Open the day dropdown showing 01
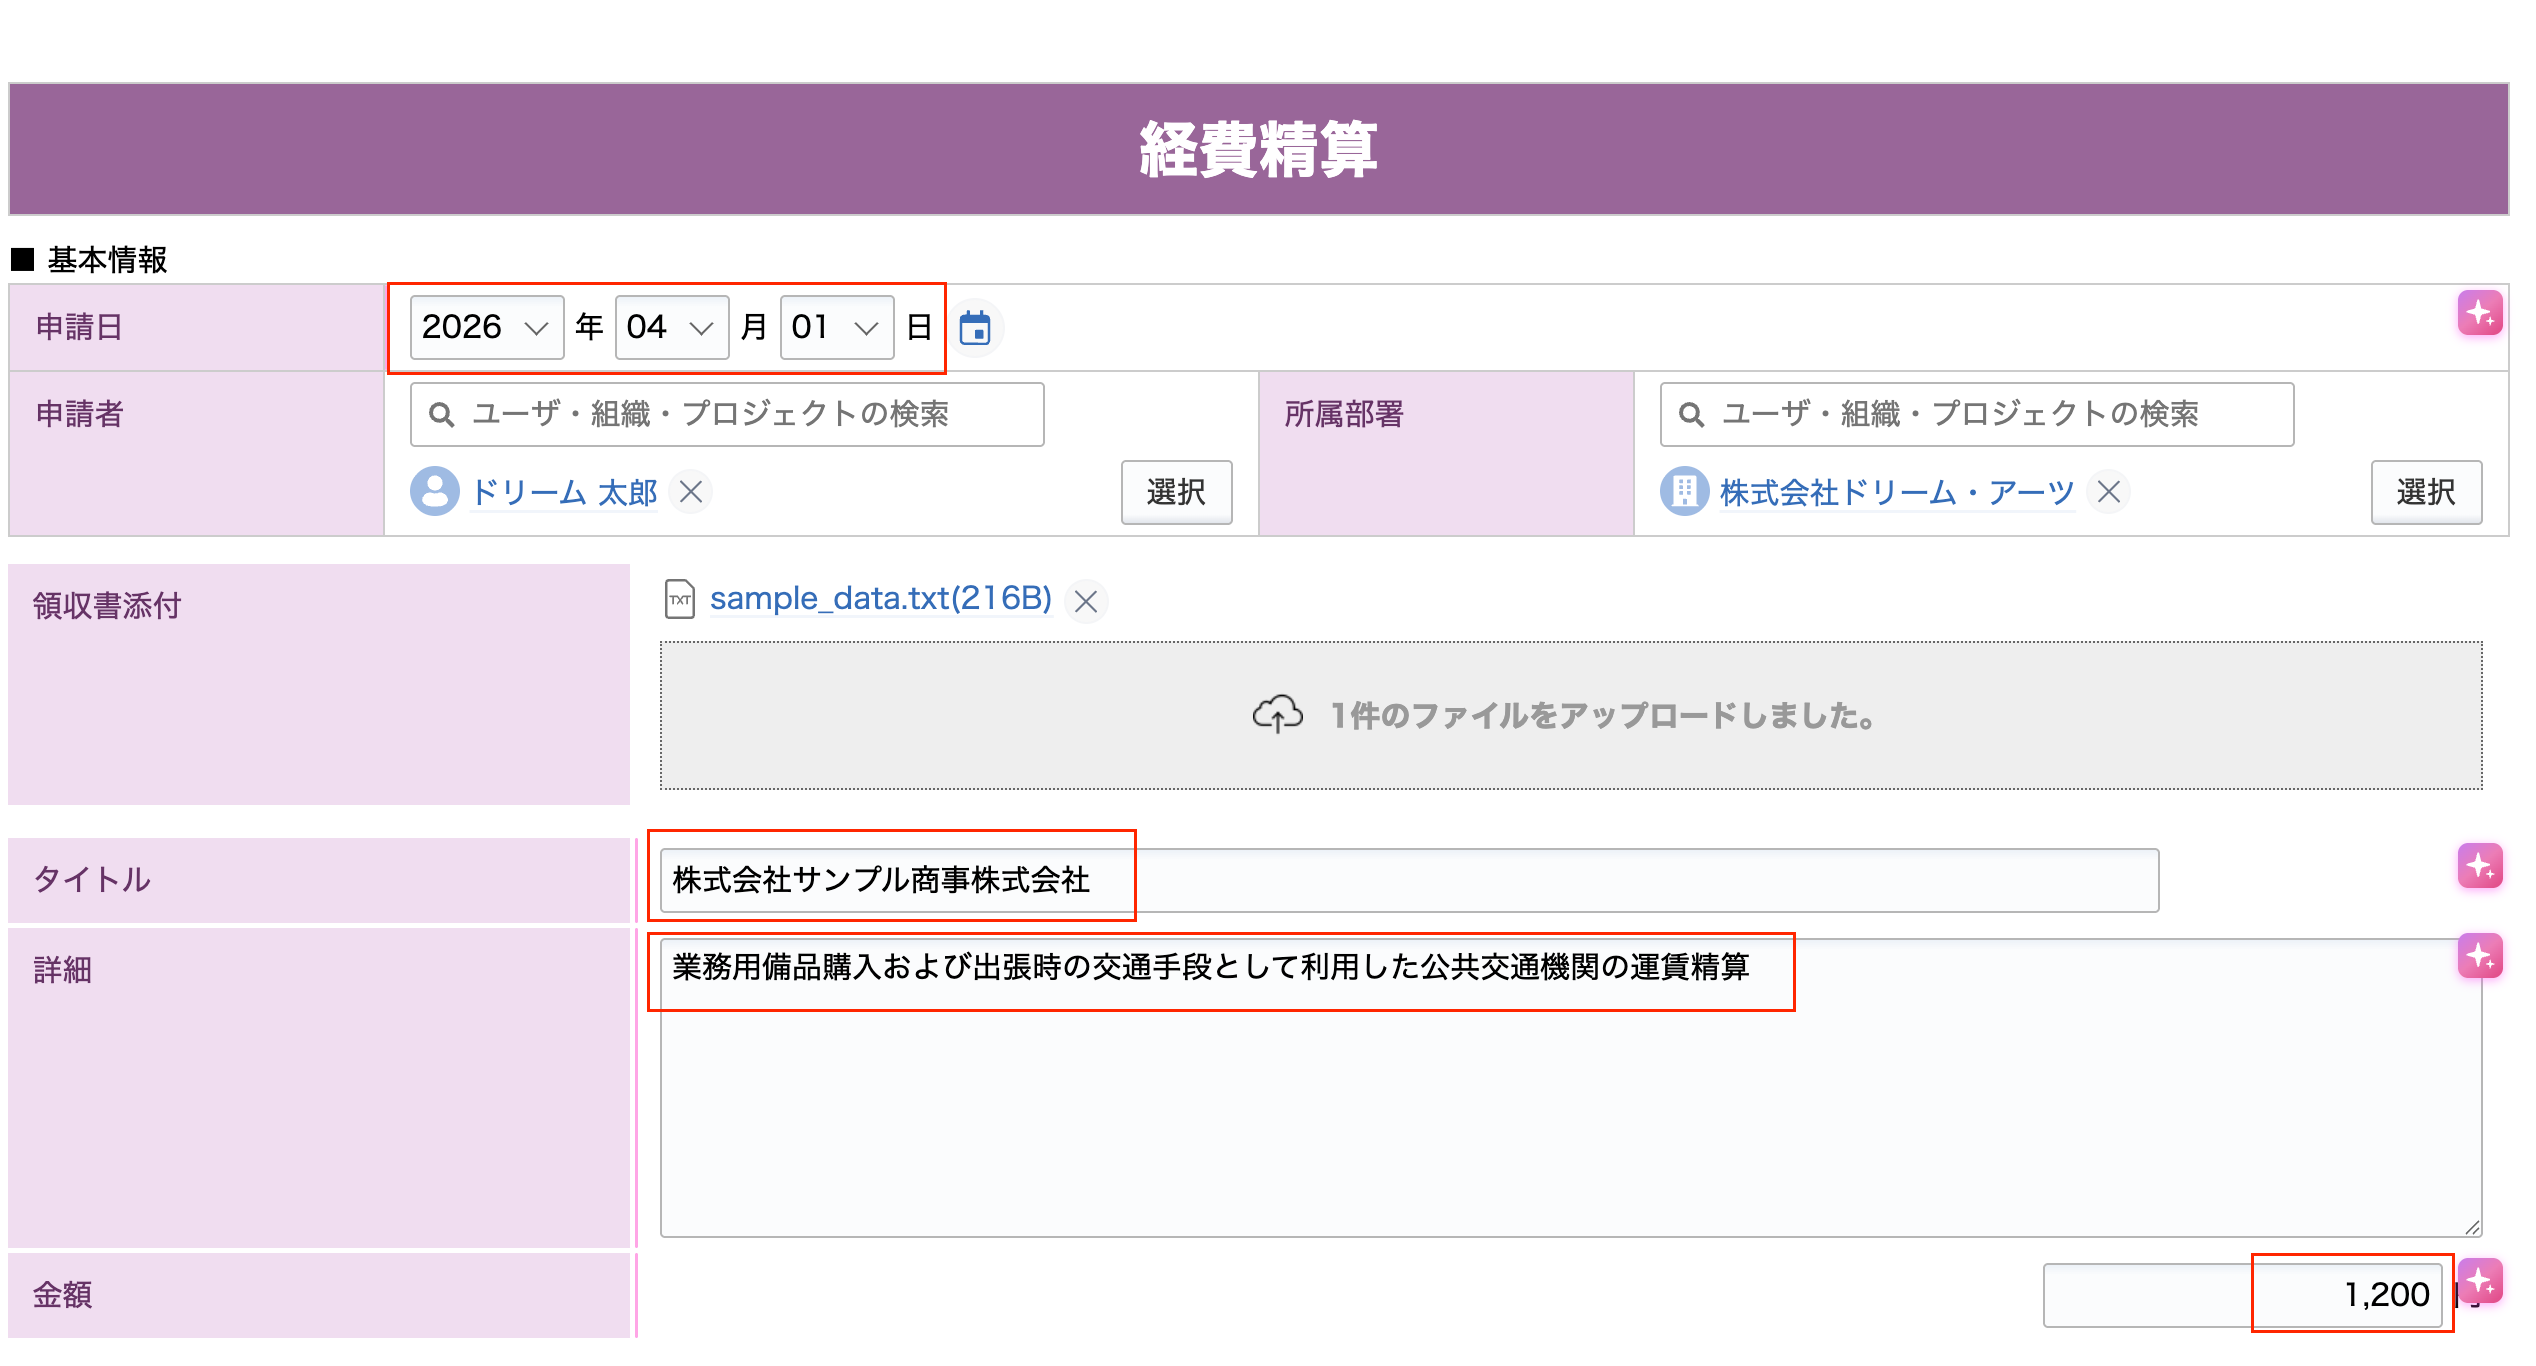 pyautogui.click(x=837, y=327)
